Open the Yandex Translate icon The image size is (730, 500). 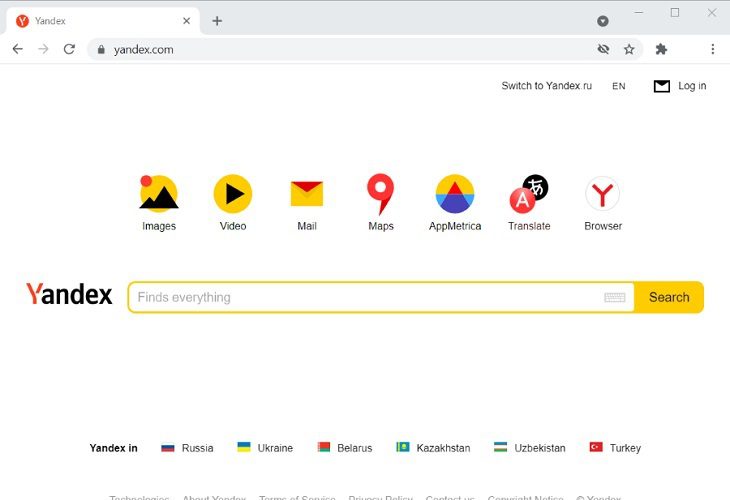click(529, 194)
